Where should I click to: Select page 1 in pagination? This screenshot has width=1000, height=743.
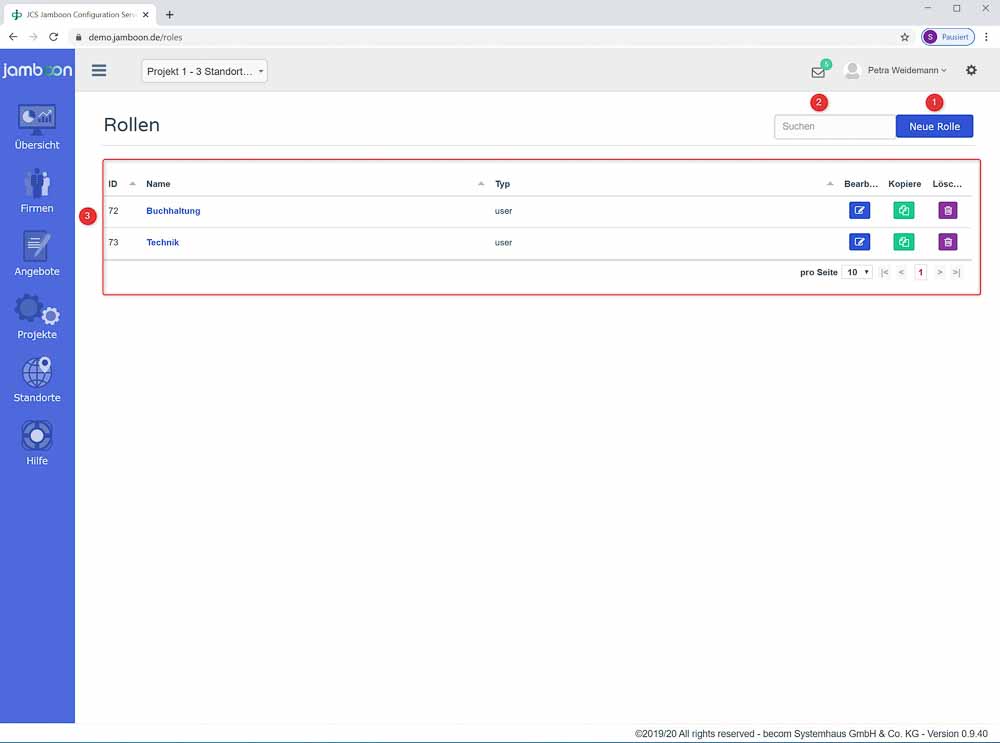pyautogui.click(x=920, y=272)
